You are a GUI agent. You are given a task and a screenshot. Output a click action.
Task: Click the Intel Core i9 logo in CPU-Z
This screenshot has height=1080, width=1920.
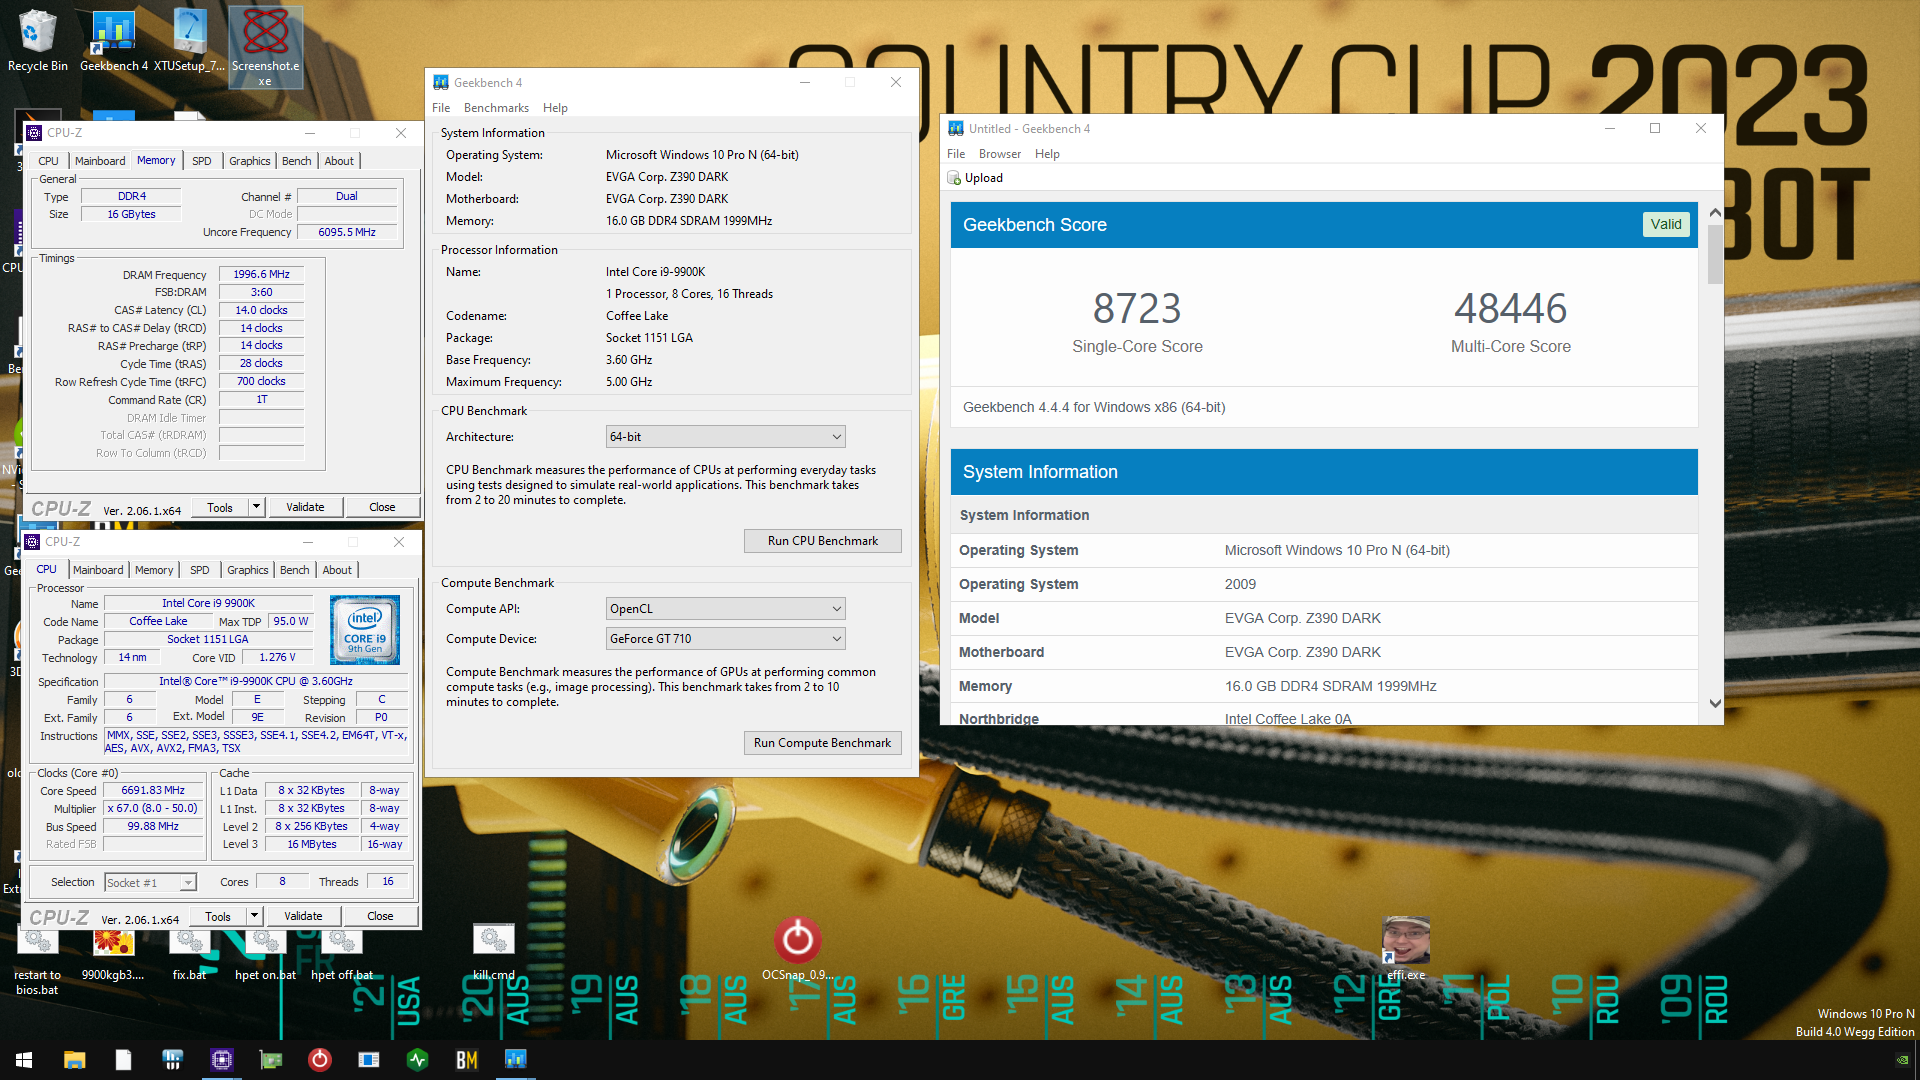365,630
